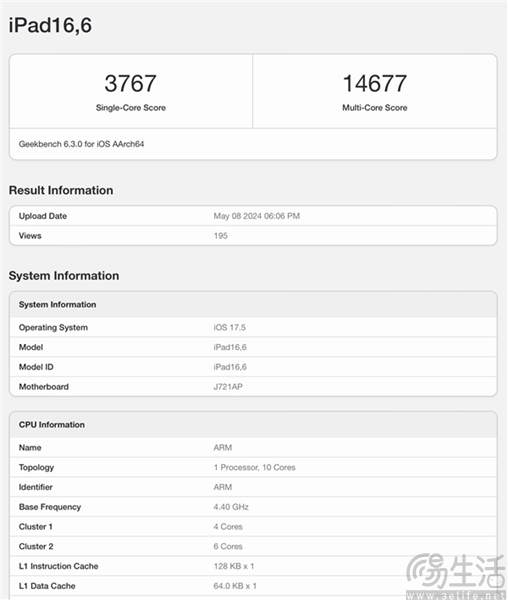Select iPad16,6 value in Model ID row
This screenshot has height=600, width=508.
[230, 367]
